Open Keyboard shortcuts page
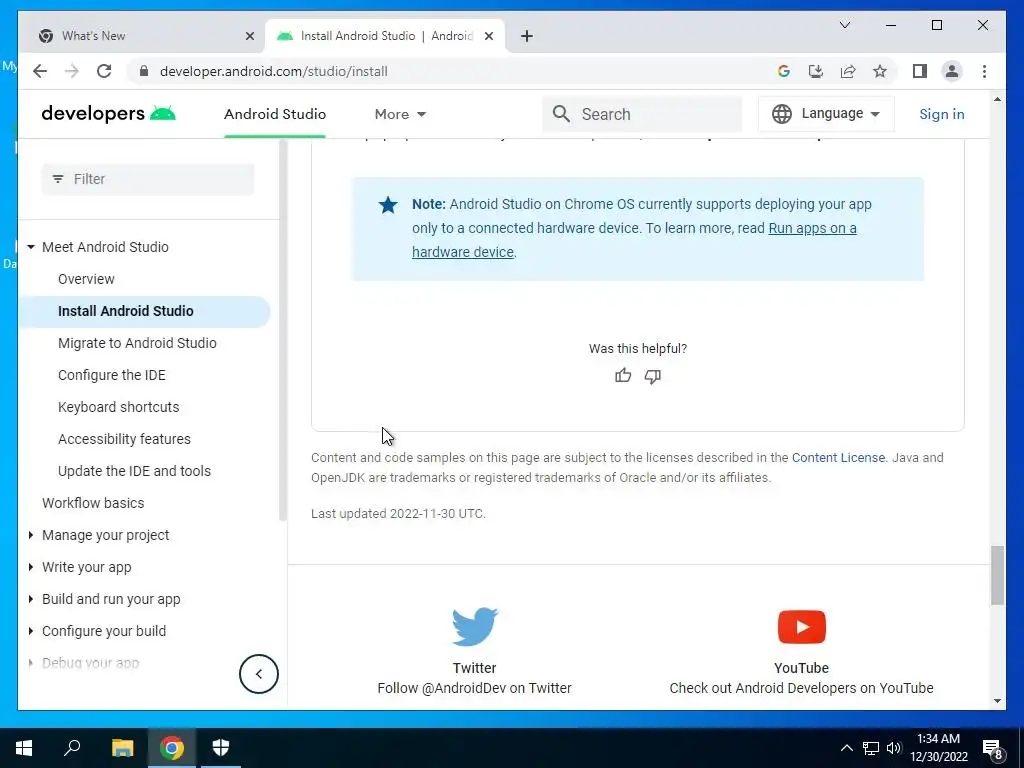The width and height of the screenshot is (1024, 768). click(118, 407)
